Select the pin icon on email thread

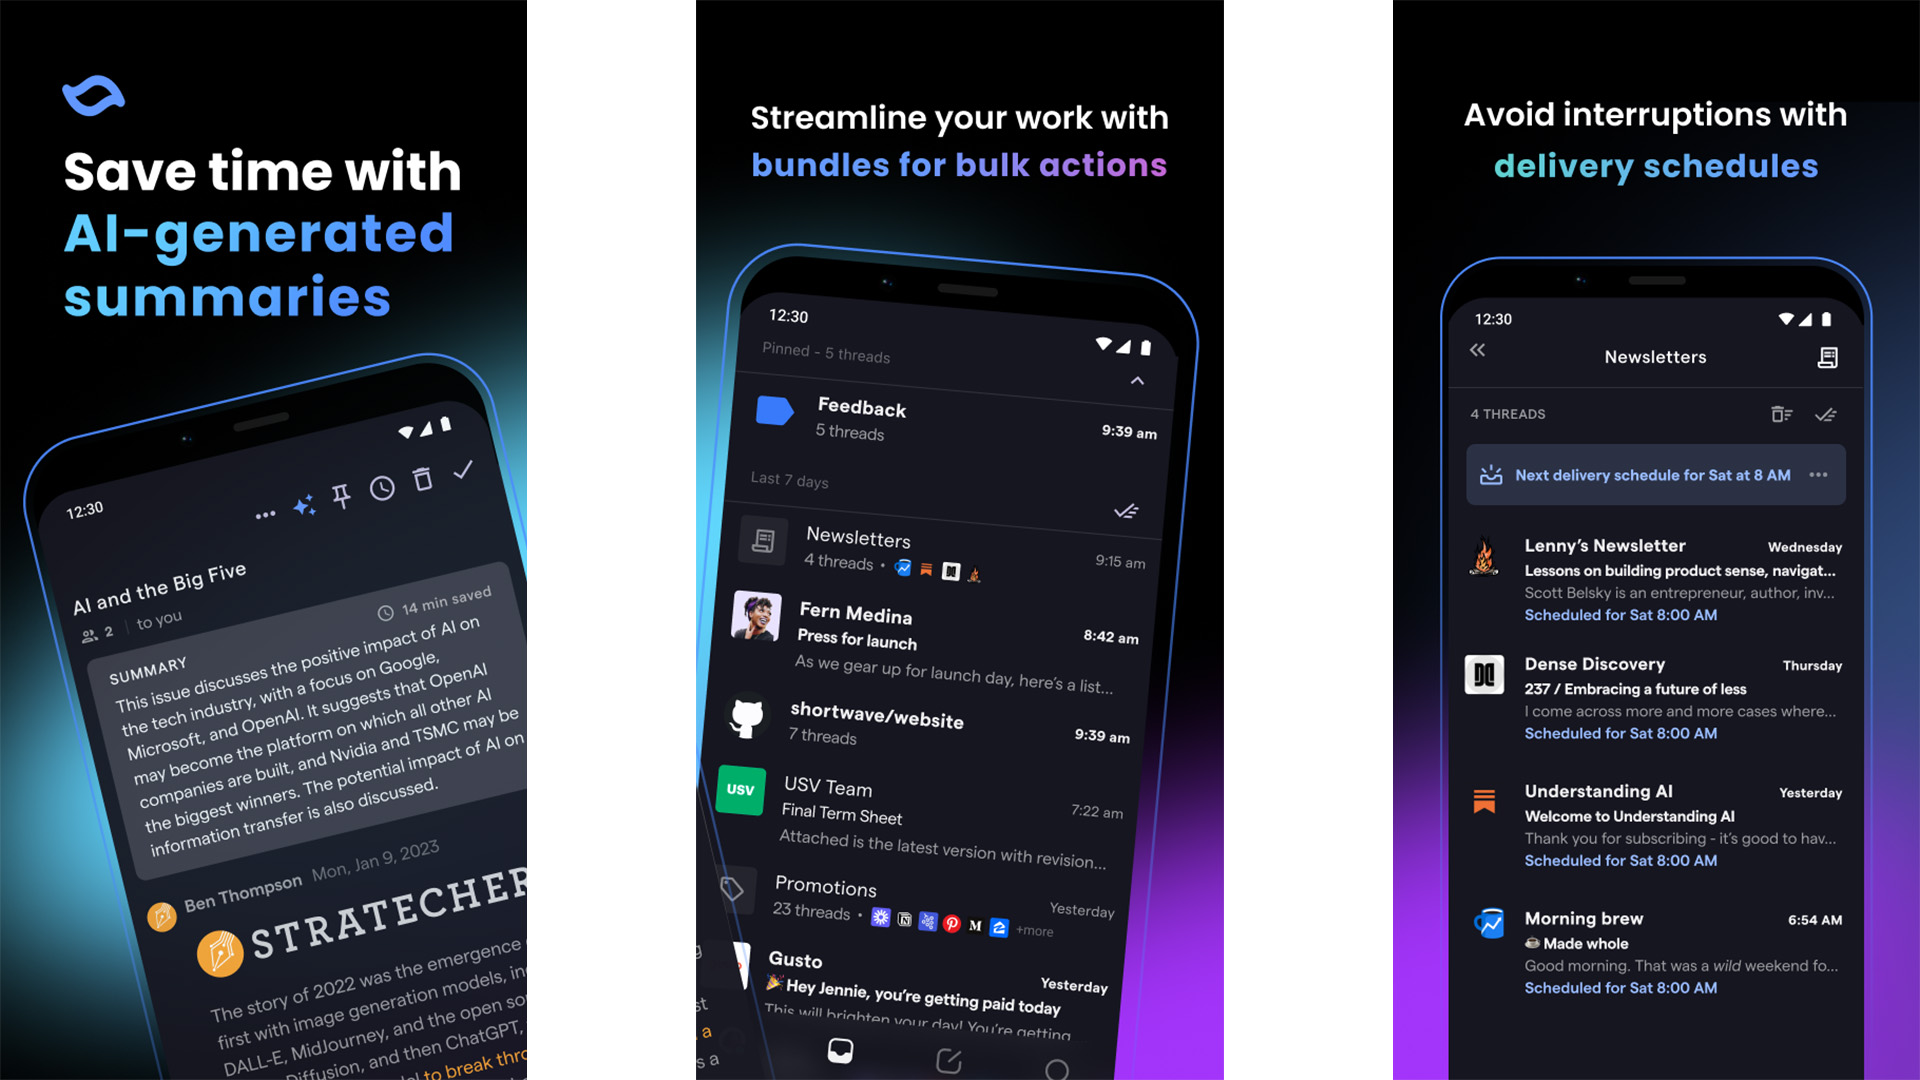pyautogui.click(x=339, y=496)
